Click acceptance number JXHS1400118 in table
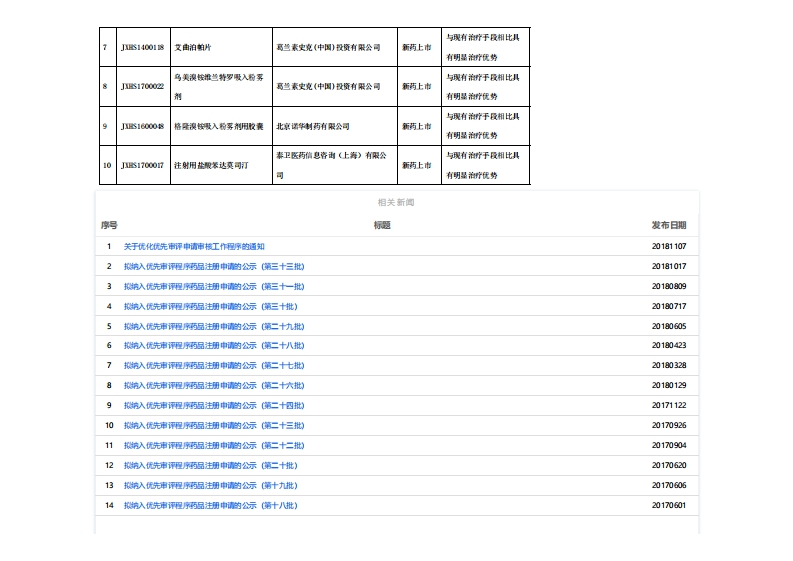The image size is (793, 561). tap(142, 47)
